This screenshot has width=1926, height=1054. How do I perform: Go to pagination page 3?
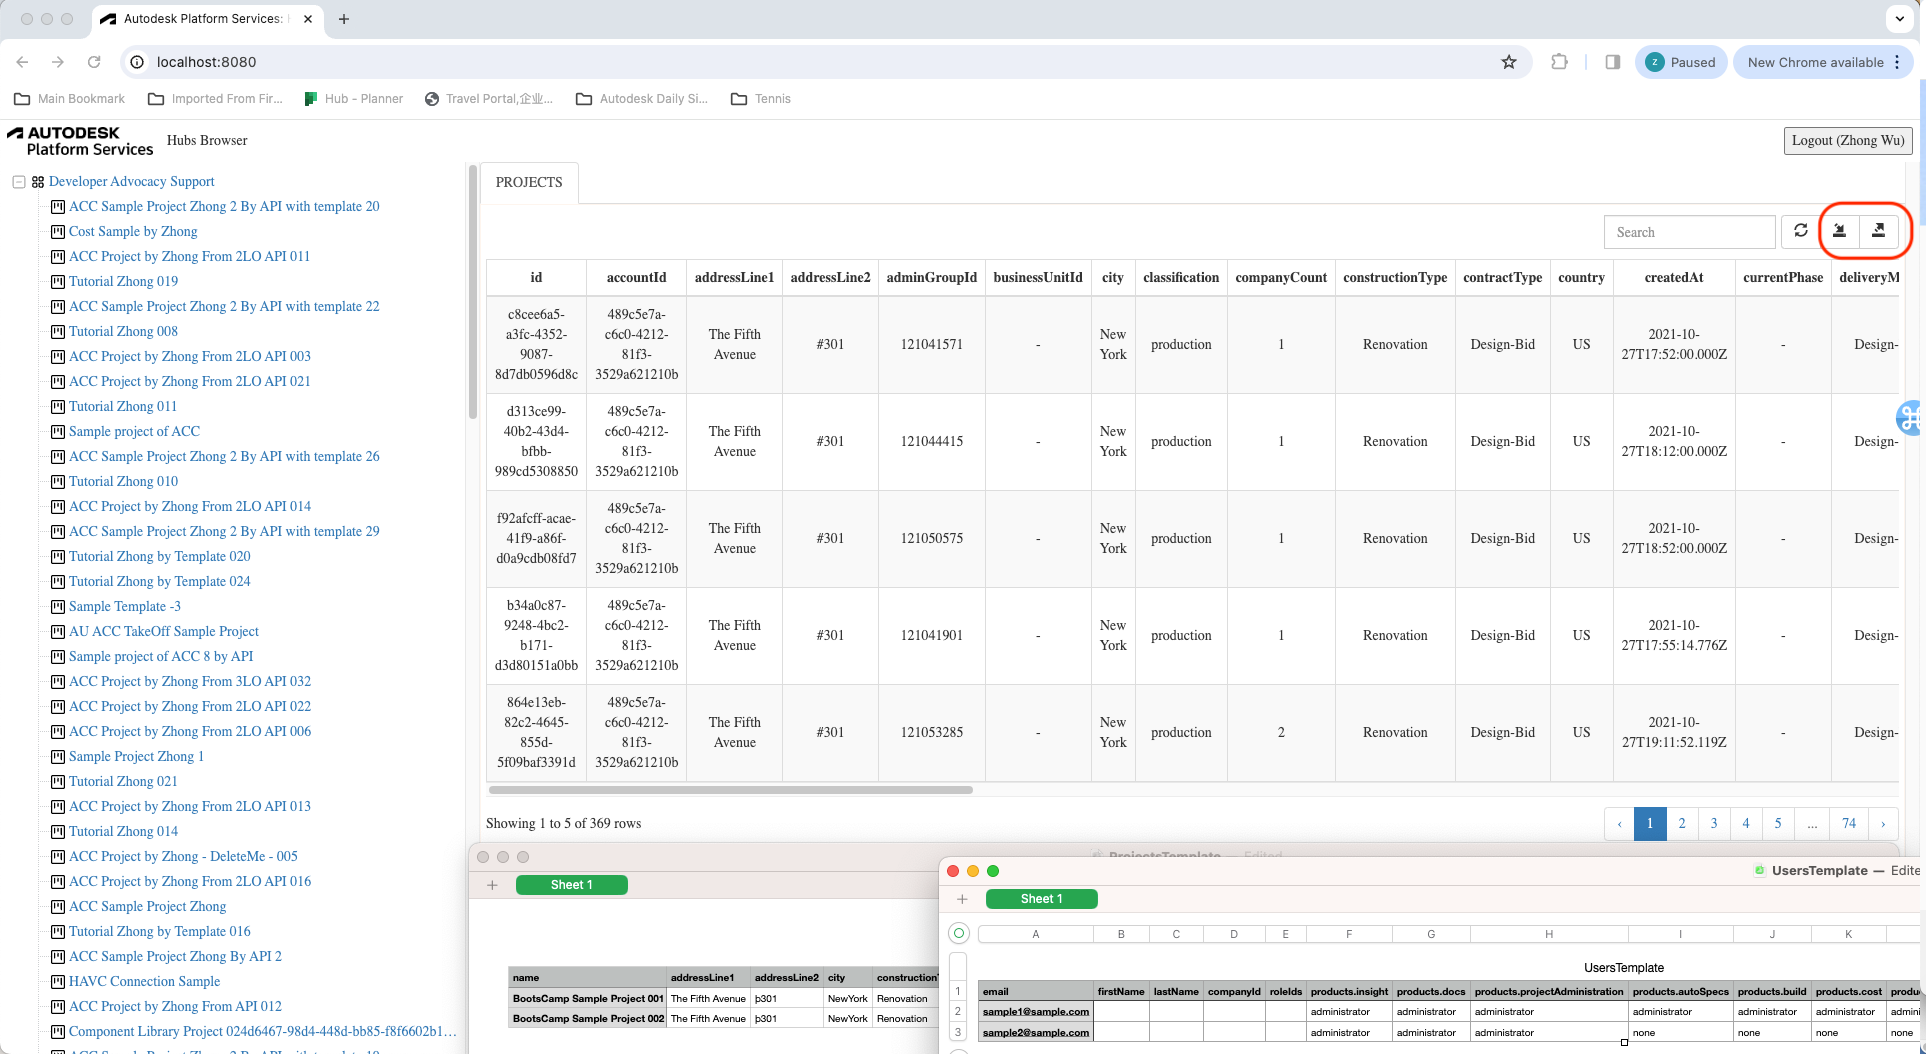point(1714,824)
